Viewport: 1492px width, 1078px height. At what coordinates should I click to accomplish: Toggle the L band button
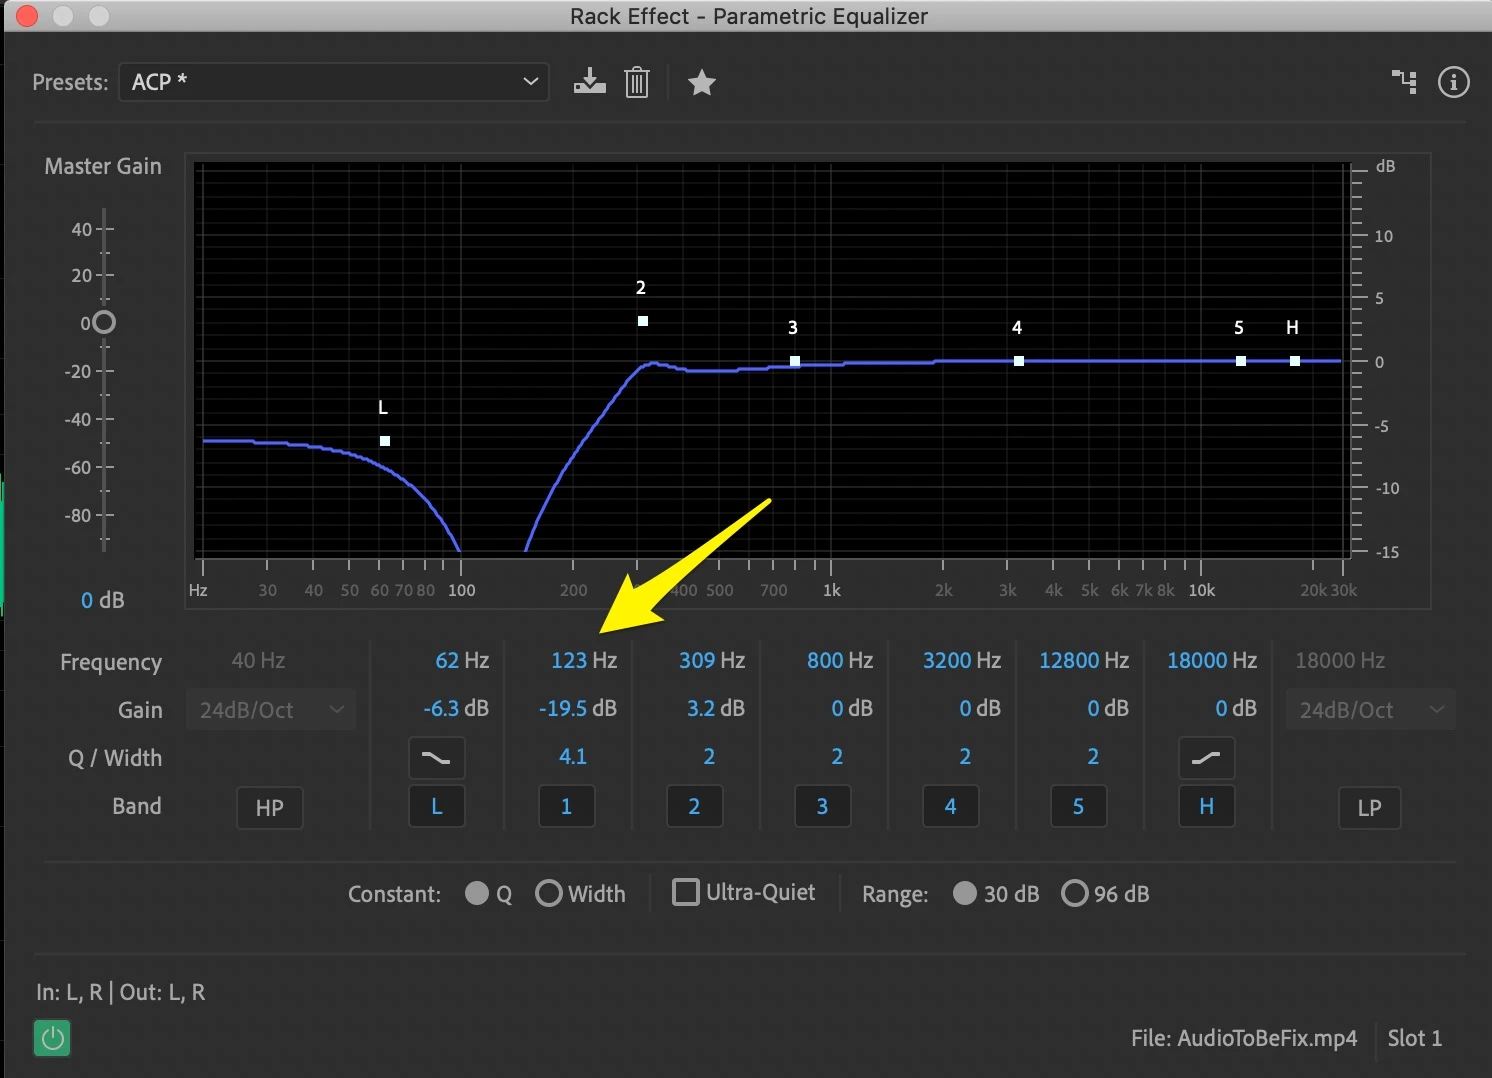[x=437, y=806]
